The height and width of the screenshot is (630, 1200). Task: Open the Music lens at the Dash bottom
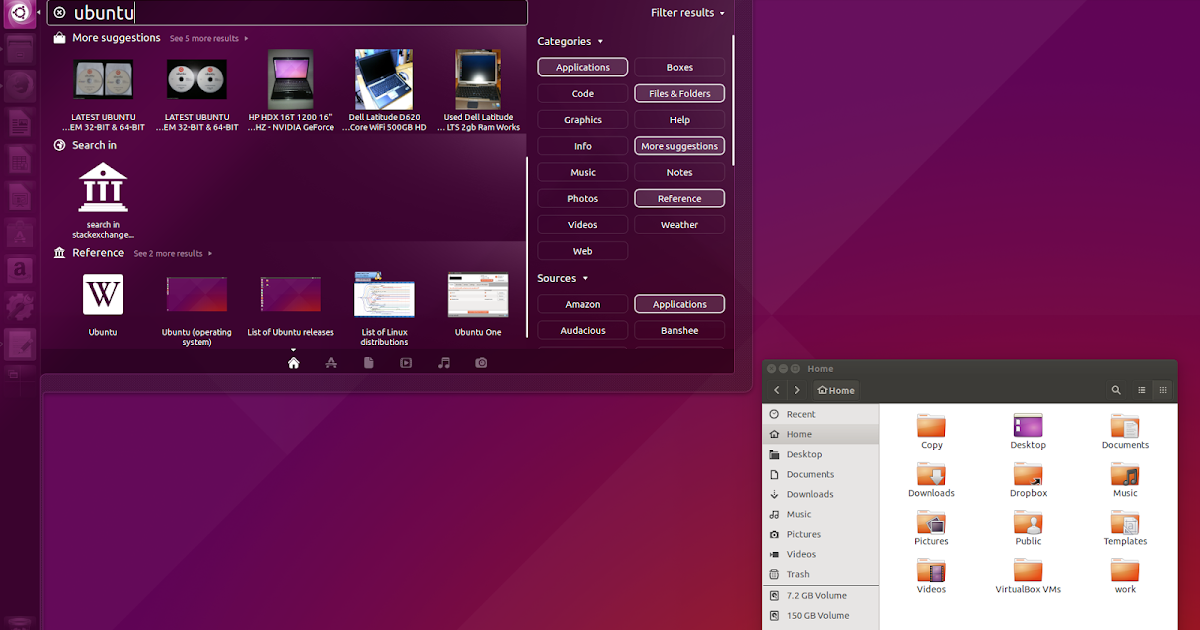coord(443,362)
